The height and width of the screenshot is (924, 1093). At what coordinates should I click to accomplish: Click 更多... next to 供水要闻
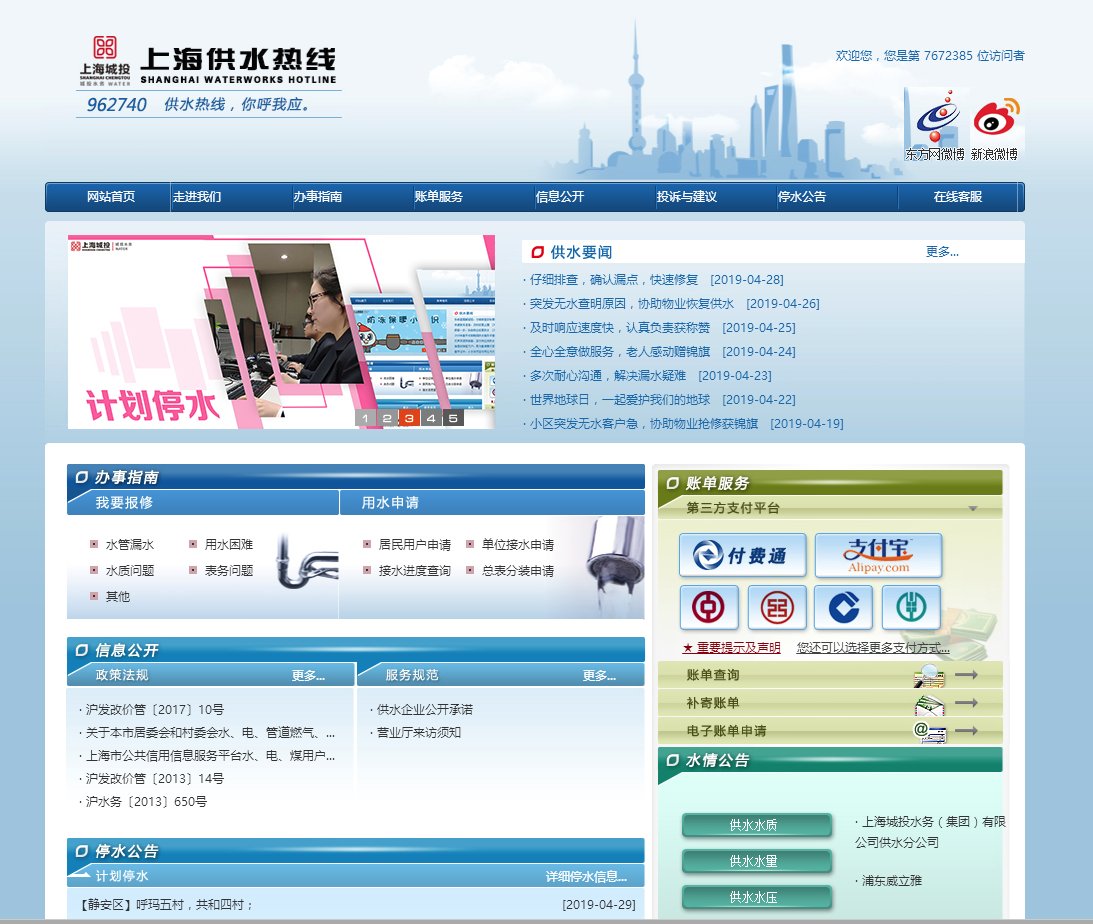pyautogui.click(x=942, y=252)
